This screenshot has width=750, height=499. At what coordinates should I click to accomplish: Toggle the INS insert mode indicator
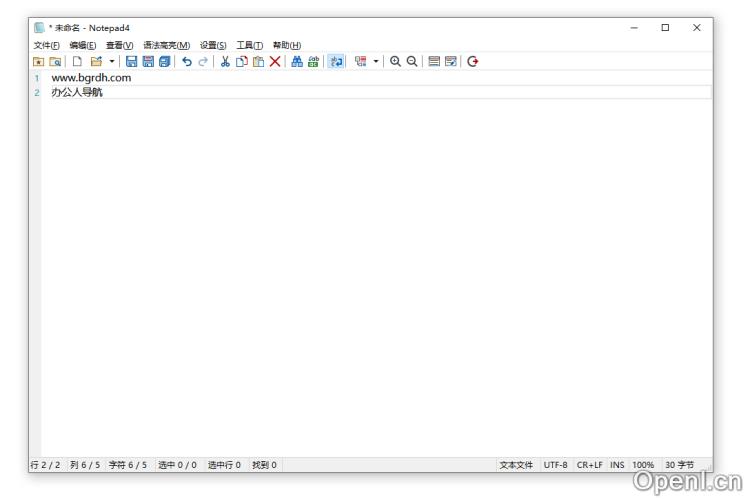coord(617,465)
